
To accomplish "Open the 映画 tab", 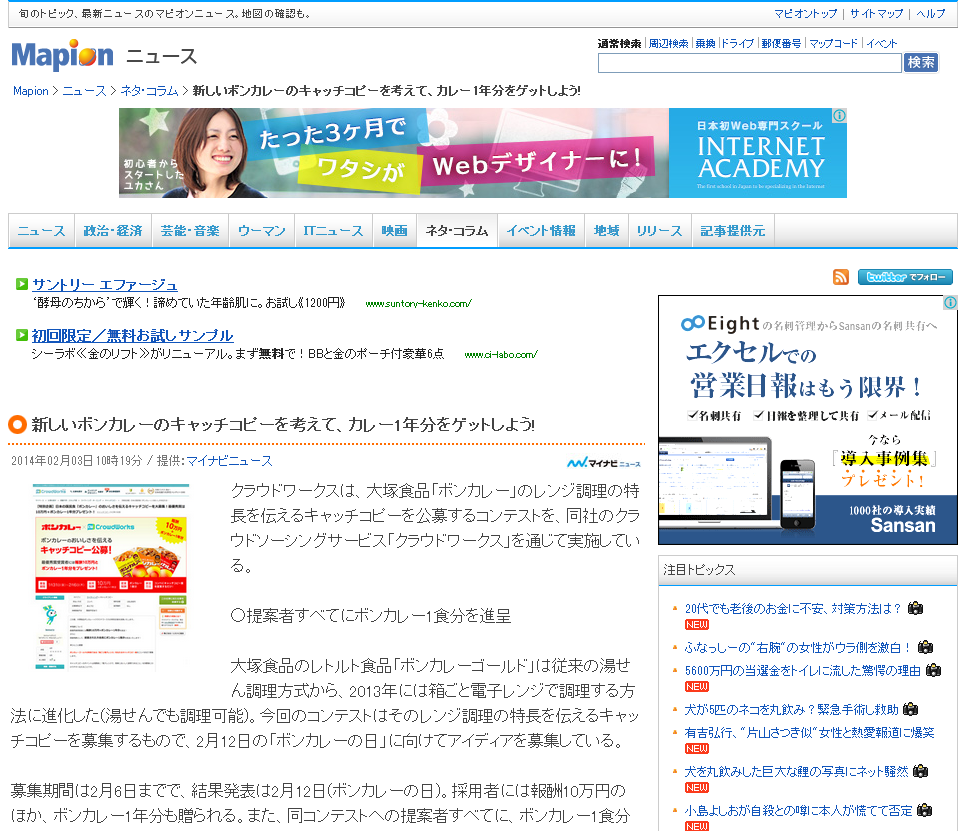I will click(x=394, y=231).
